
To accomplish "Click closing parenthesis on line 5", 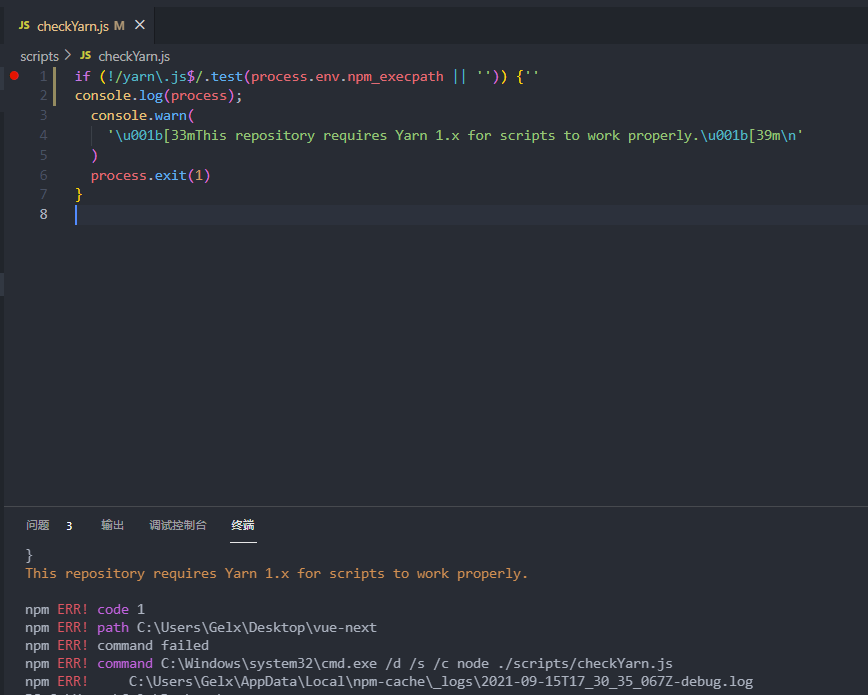I will pos(95,156).
